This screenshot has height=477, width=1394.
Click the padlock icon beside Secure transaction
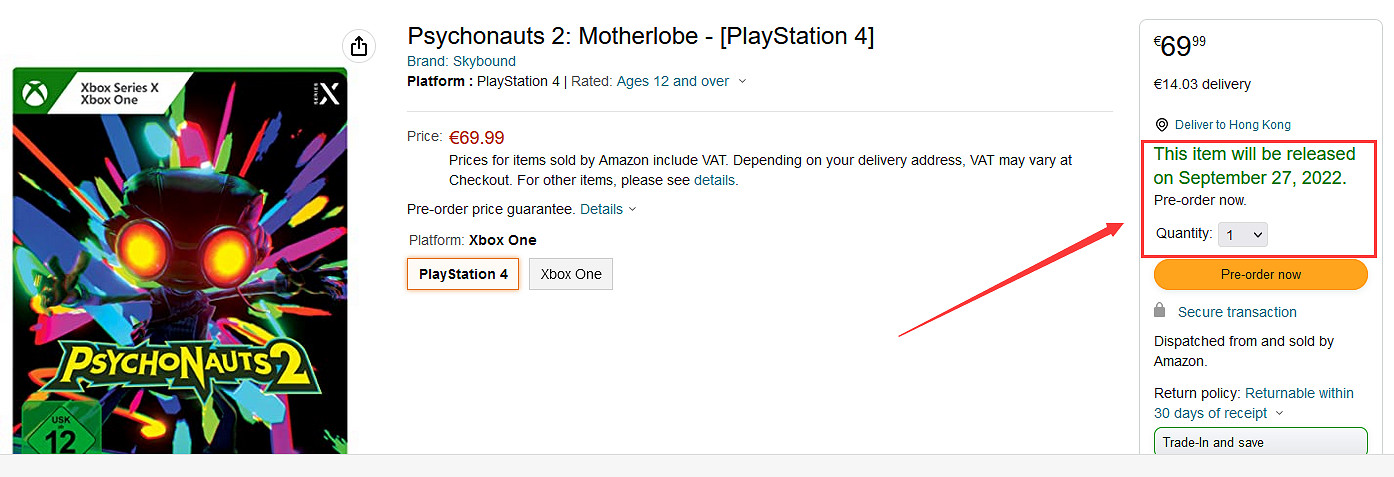coord(1160,310)
